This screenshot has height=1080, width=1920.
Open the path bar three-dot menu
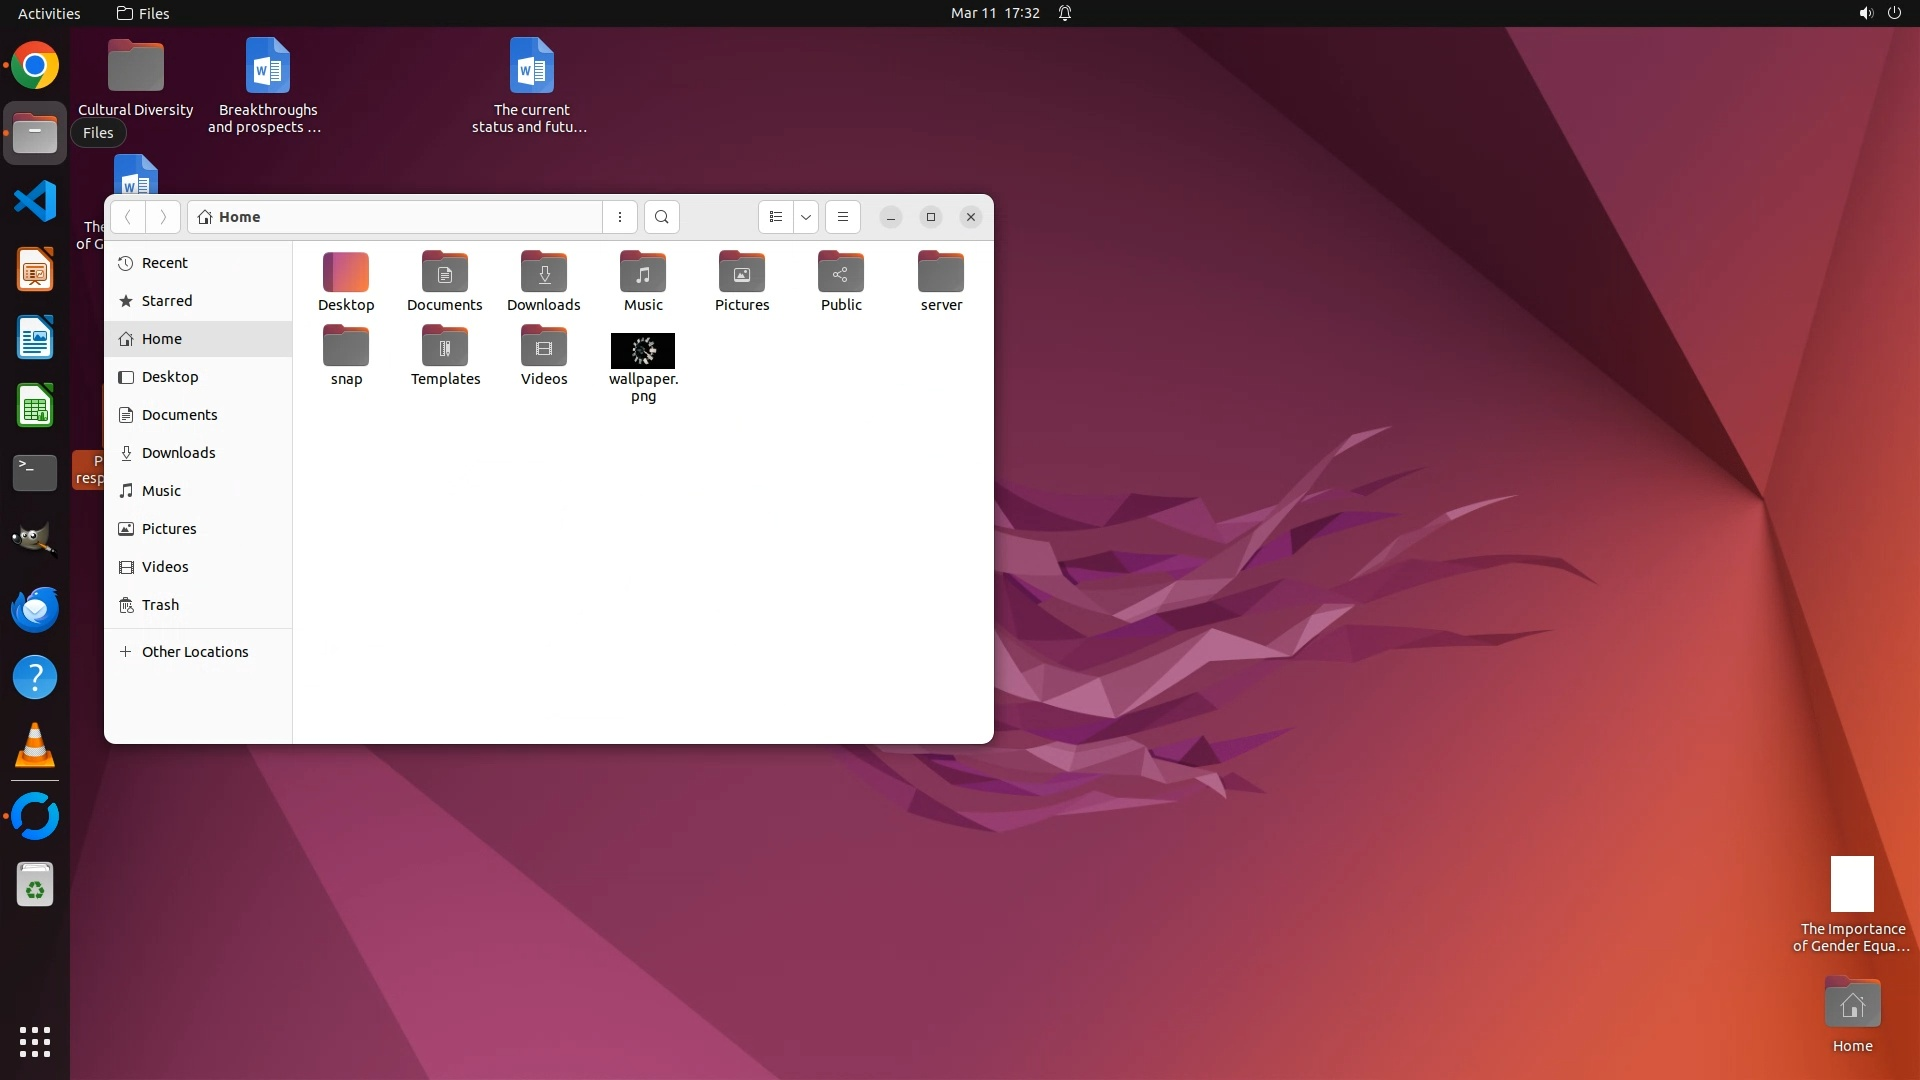tap(620, 217)
